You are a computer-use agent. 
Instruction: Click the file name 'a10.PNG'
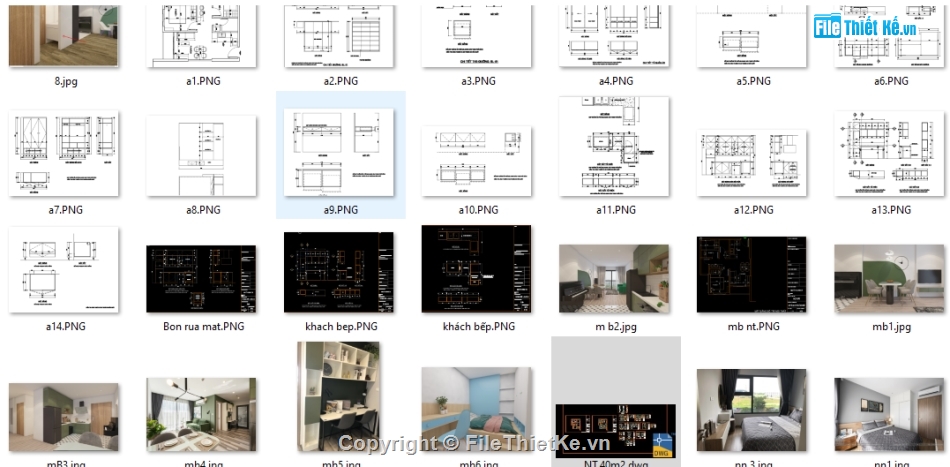click(x=478, y=210)
